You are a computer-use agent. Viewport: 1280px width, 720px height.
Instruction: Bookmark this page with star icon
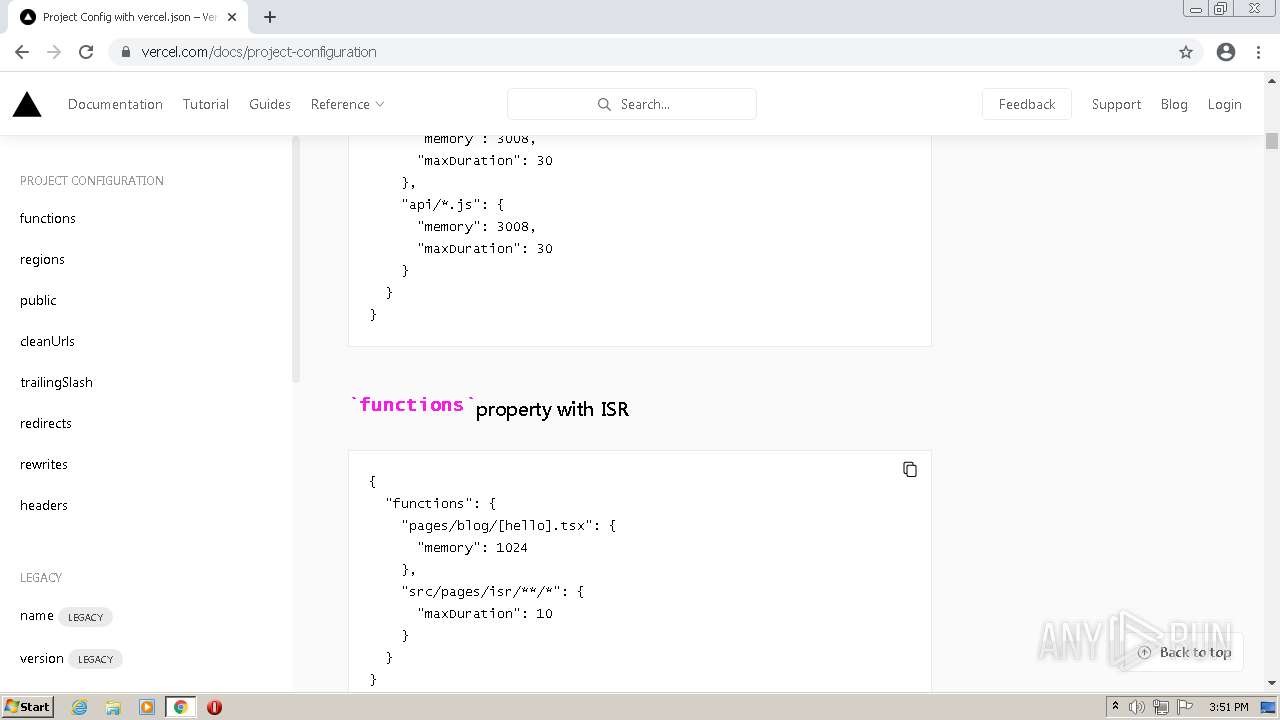click(x=1186, y=52)
